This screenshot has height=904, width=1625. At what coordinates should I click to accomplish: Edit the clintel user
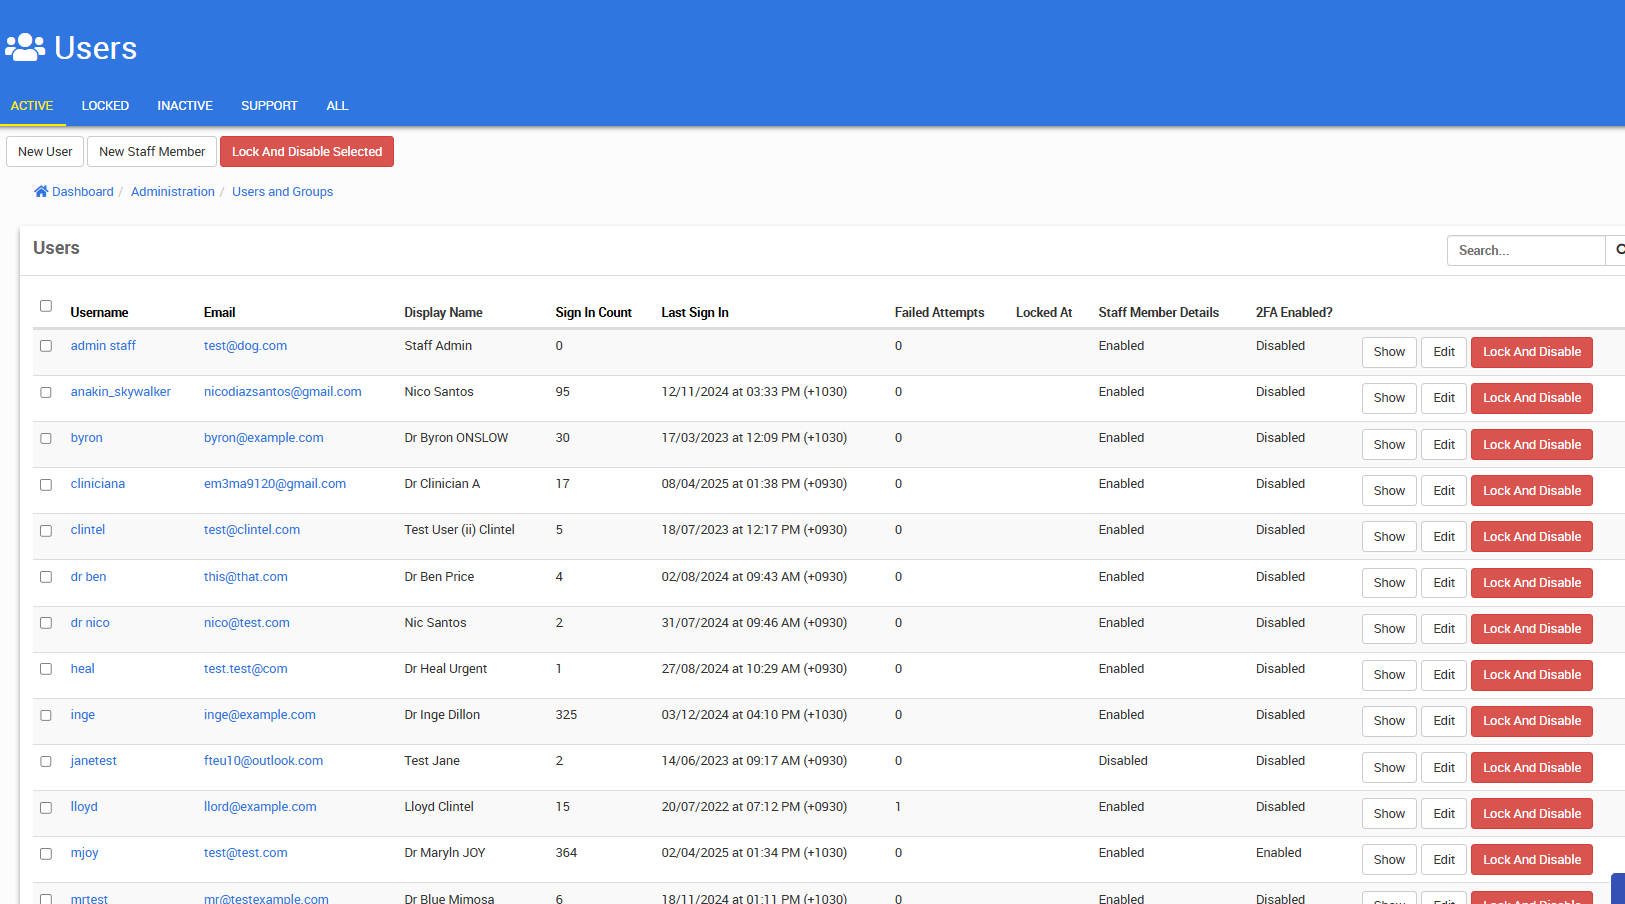(x=1444, y=537)
